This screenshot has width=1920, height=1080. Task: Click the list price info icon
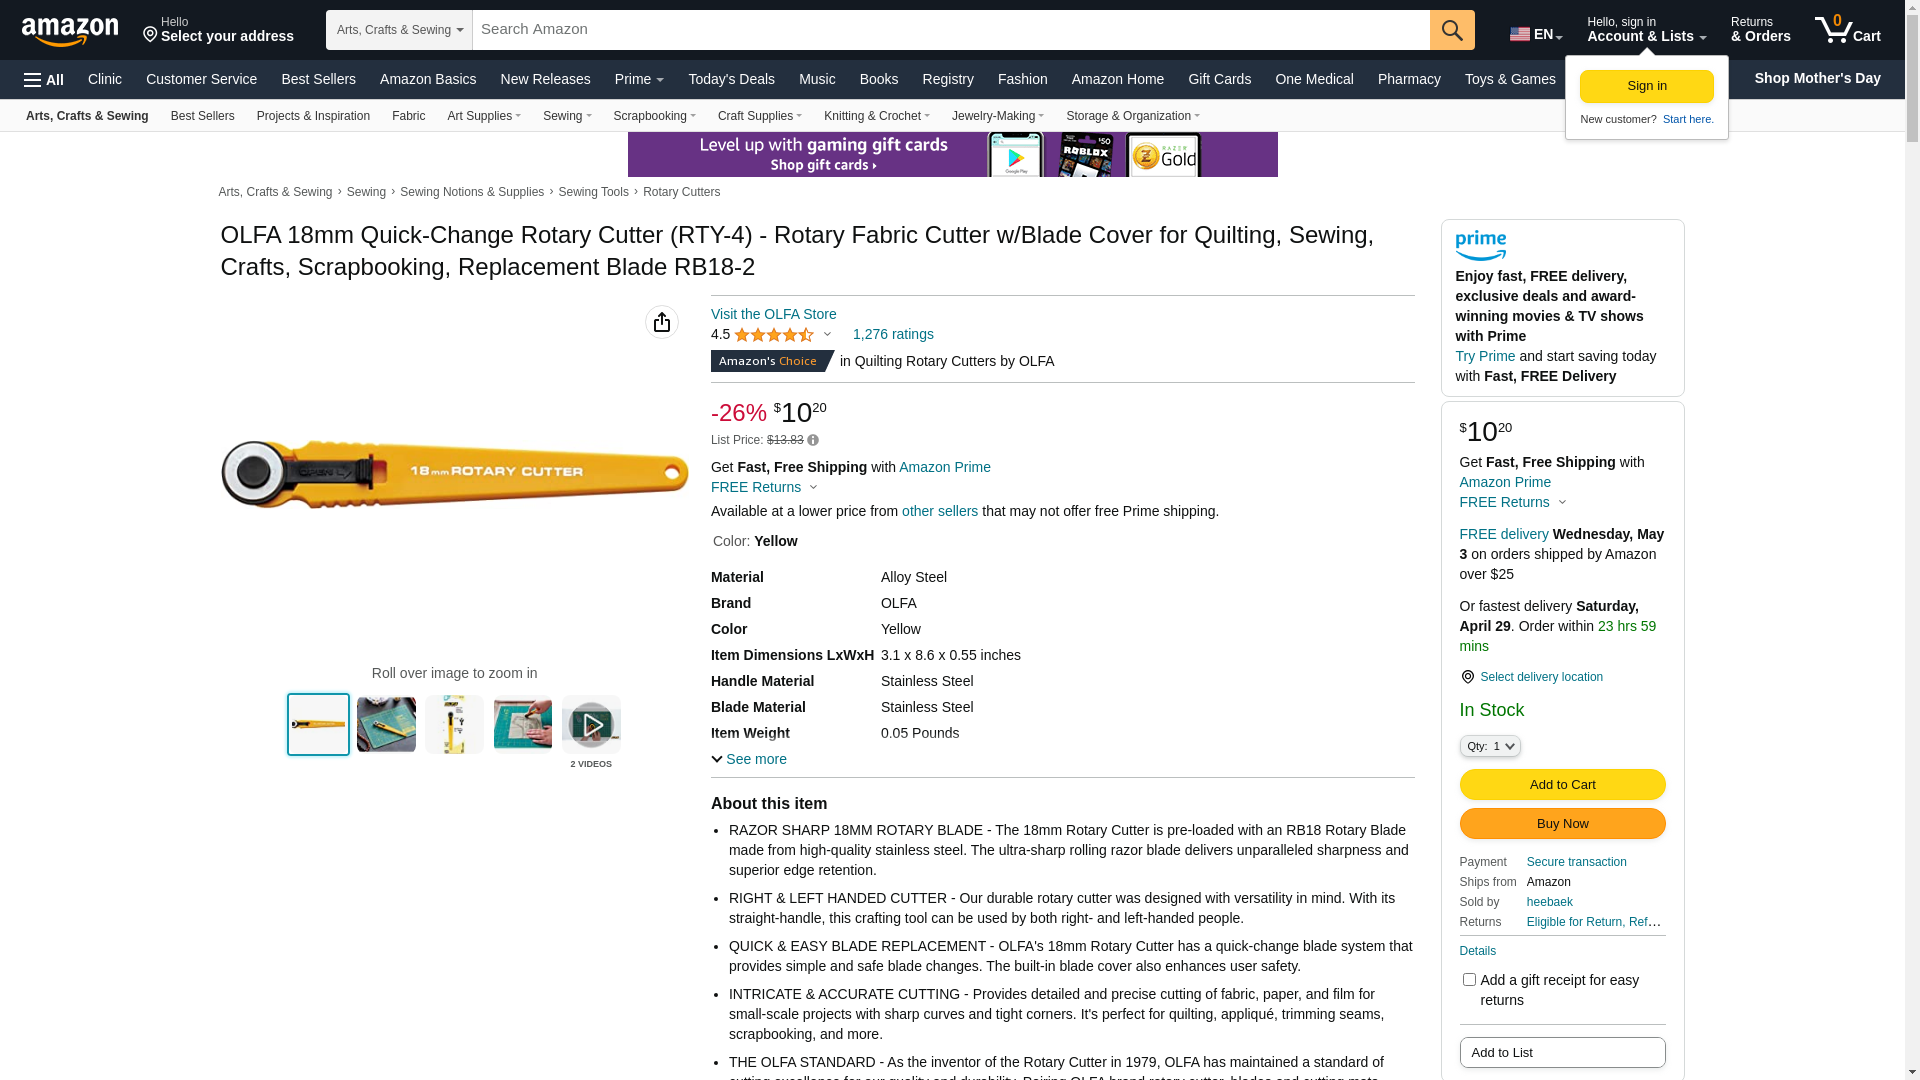pos(813,440)
